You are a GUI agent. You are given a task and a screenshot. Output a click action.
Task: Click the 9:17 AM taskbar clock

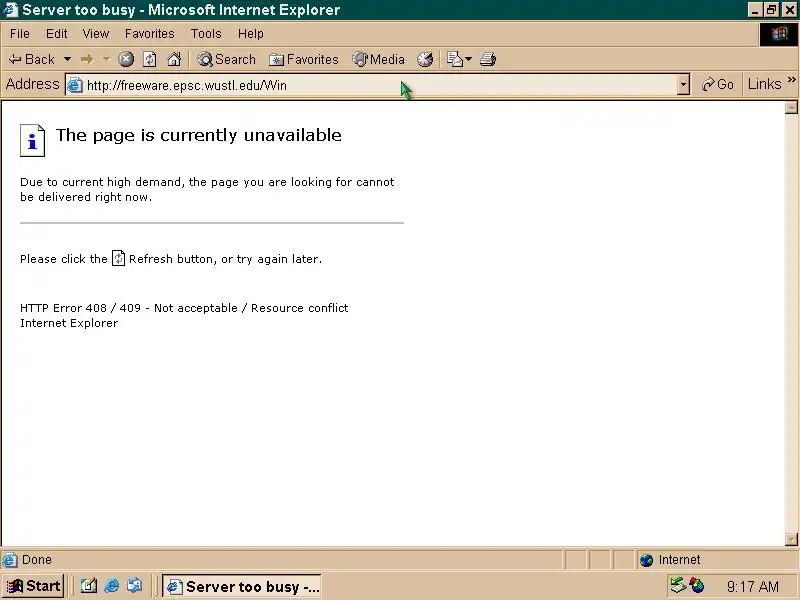tap(753, 587)
